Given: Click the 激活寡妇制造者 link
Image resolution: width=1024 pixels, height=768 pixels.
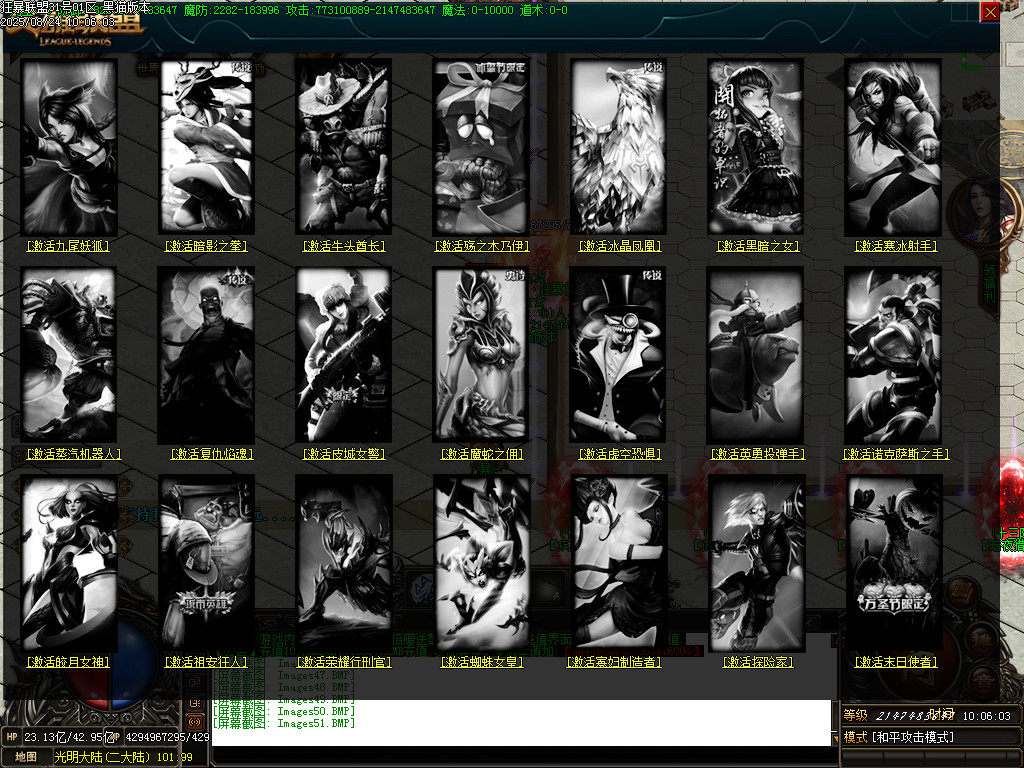Looking at the screenshot, I should tap(615, 662).
